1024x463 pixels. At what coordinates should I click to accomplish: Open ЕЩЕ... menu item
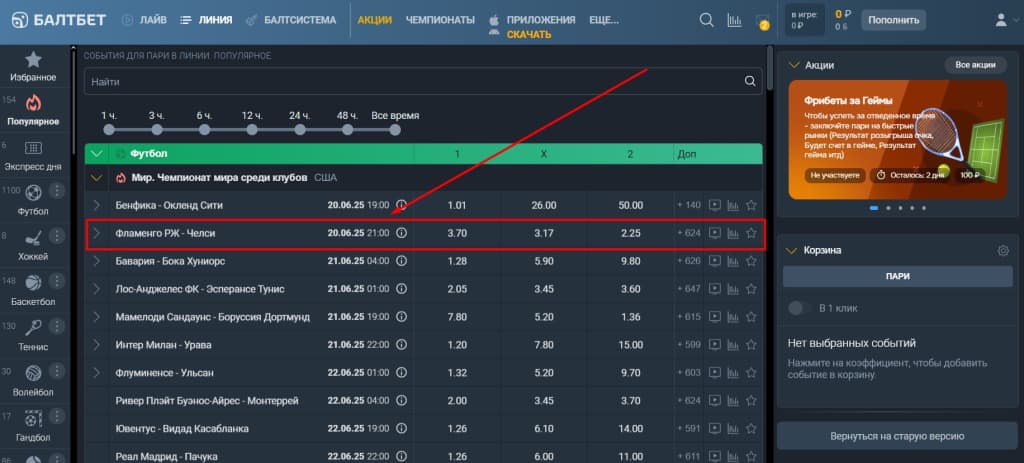pos(604,20)
